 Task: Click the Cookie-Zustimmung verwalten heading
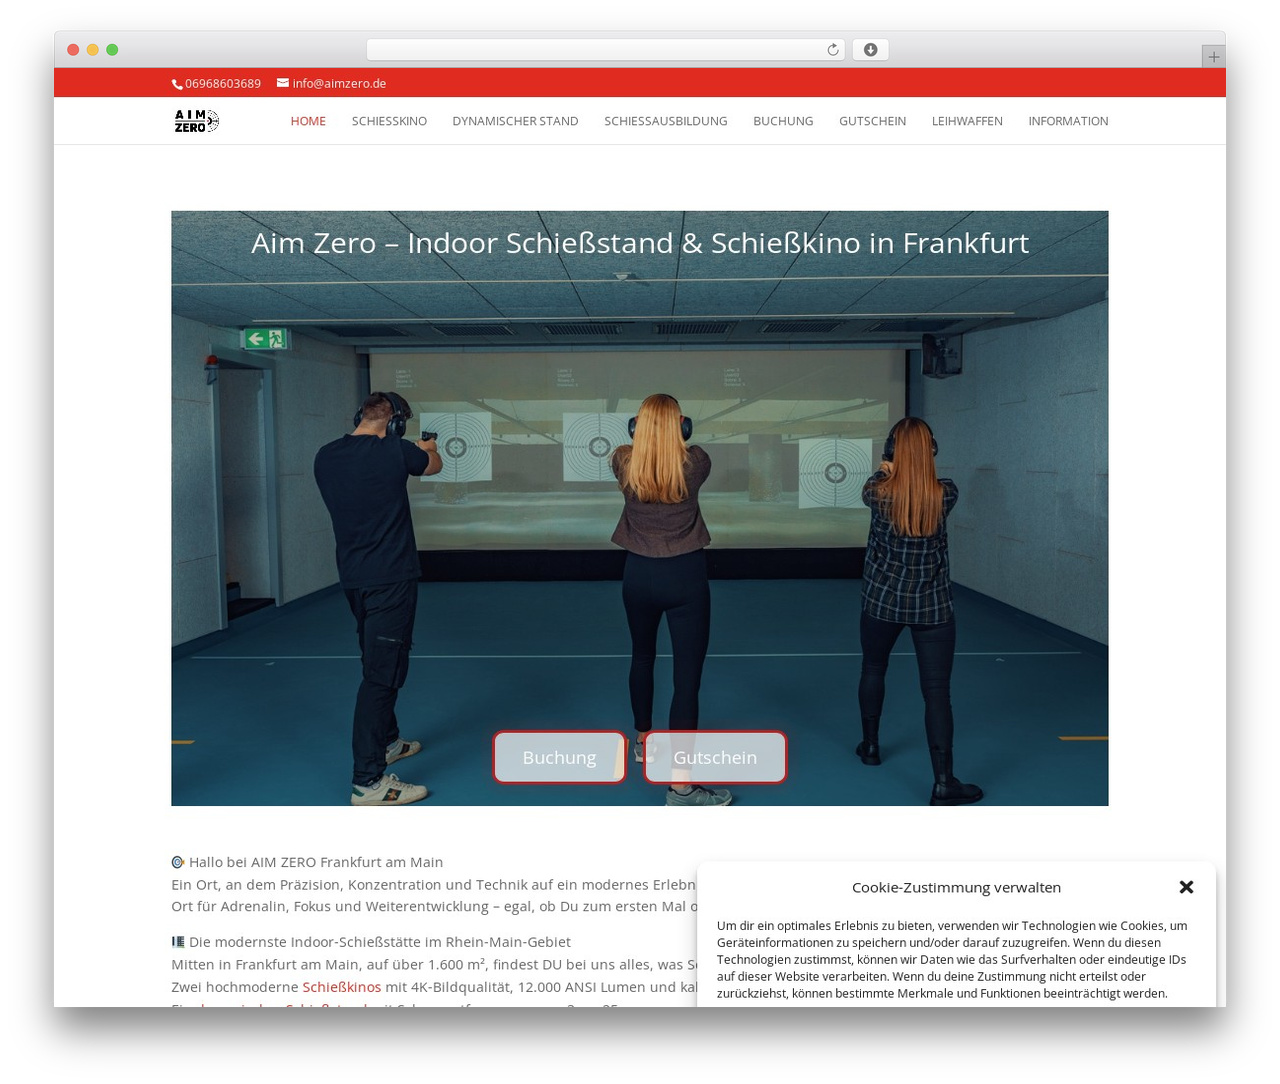click(x=956, y=887)
